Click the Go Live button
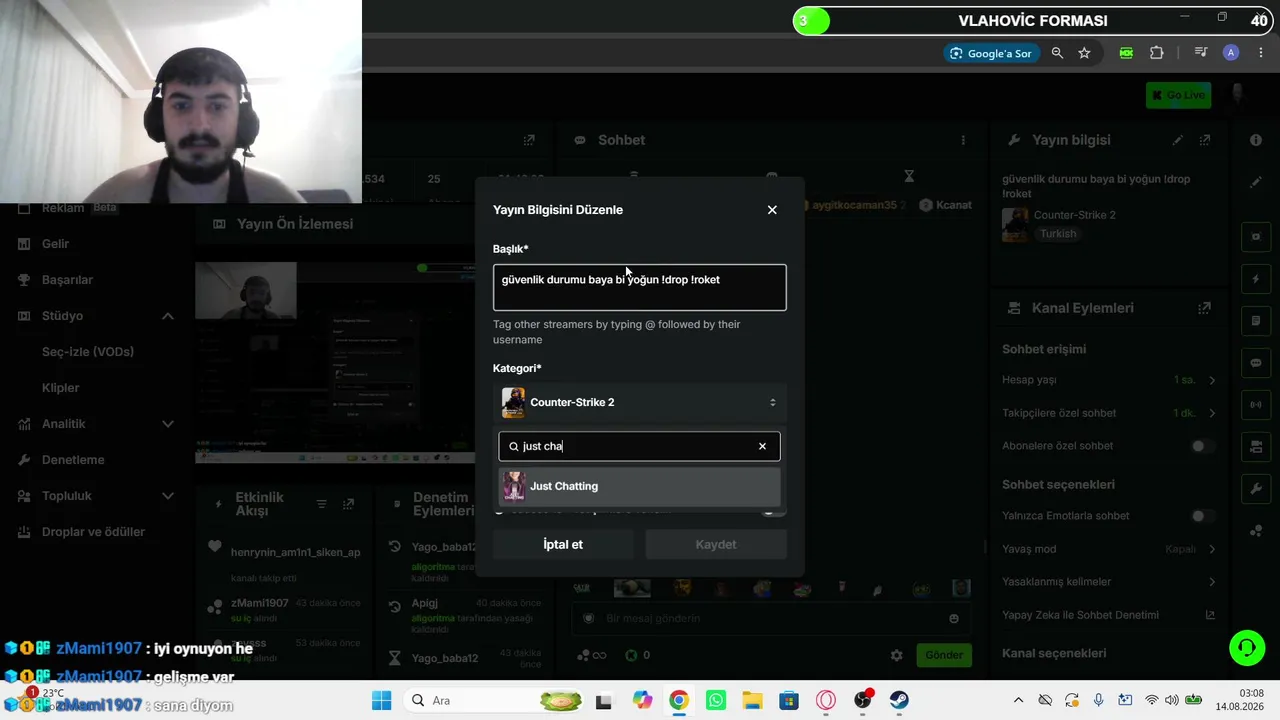The width and height of the screenshot is (1280, 720). (x=1179, y=95)
